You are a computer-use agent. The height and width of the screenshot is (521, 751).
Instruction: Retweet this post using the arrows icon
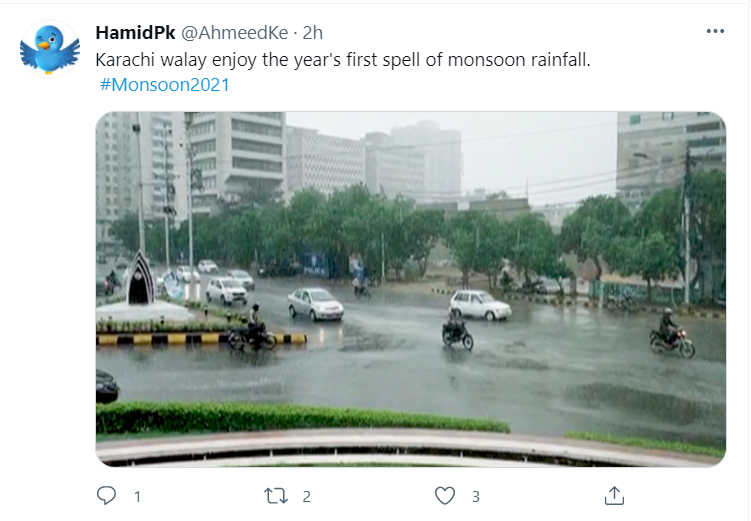coord(276,496)
